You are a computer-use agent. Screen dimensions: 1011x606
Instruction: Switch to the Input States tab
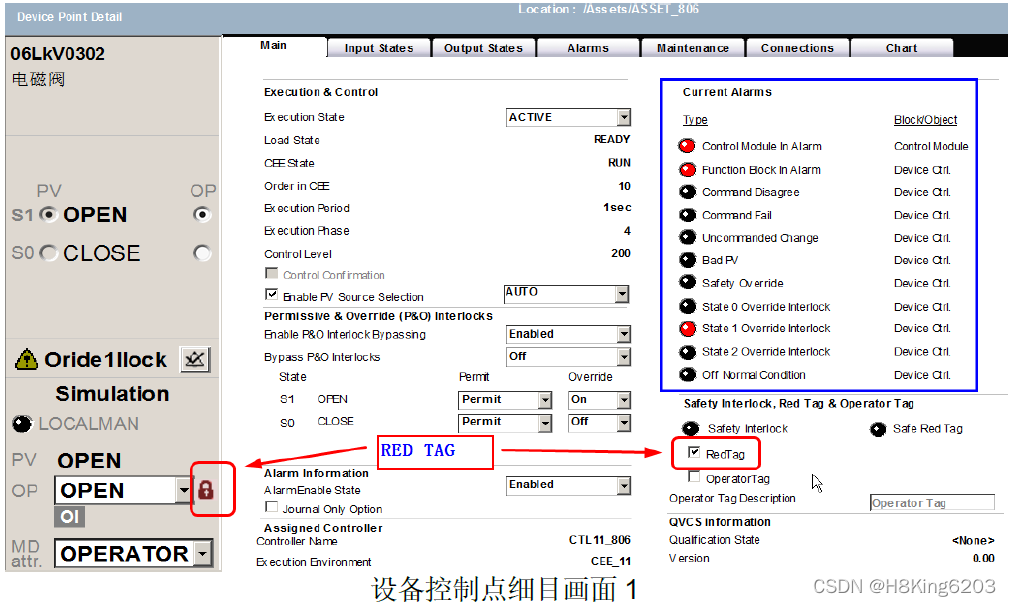click(x=379, y=48)
